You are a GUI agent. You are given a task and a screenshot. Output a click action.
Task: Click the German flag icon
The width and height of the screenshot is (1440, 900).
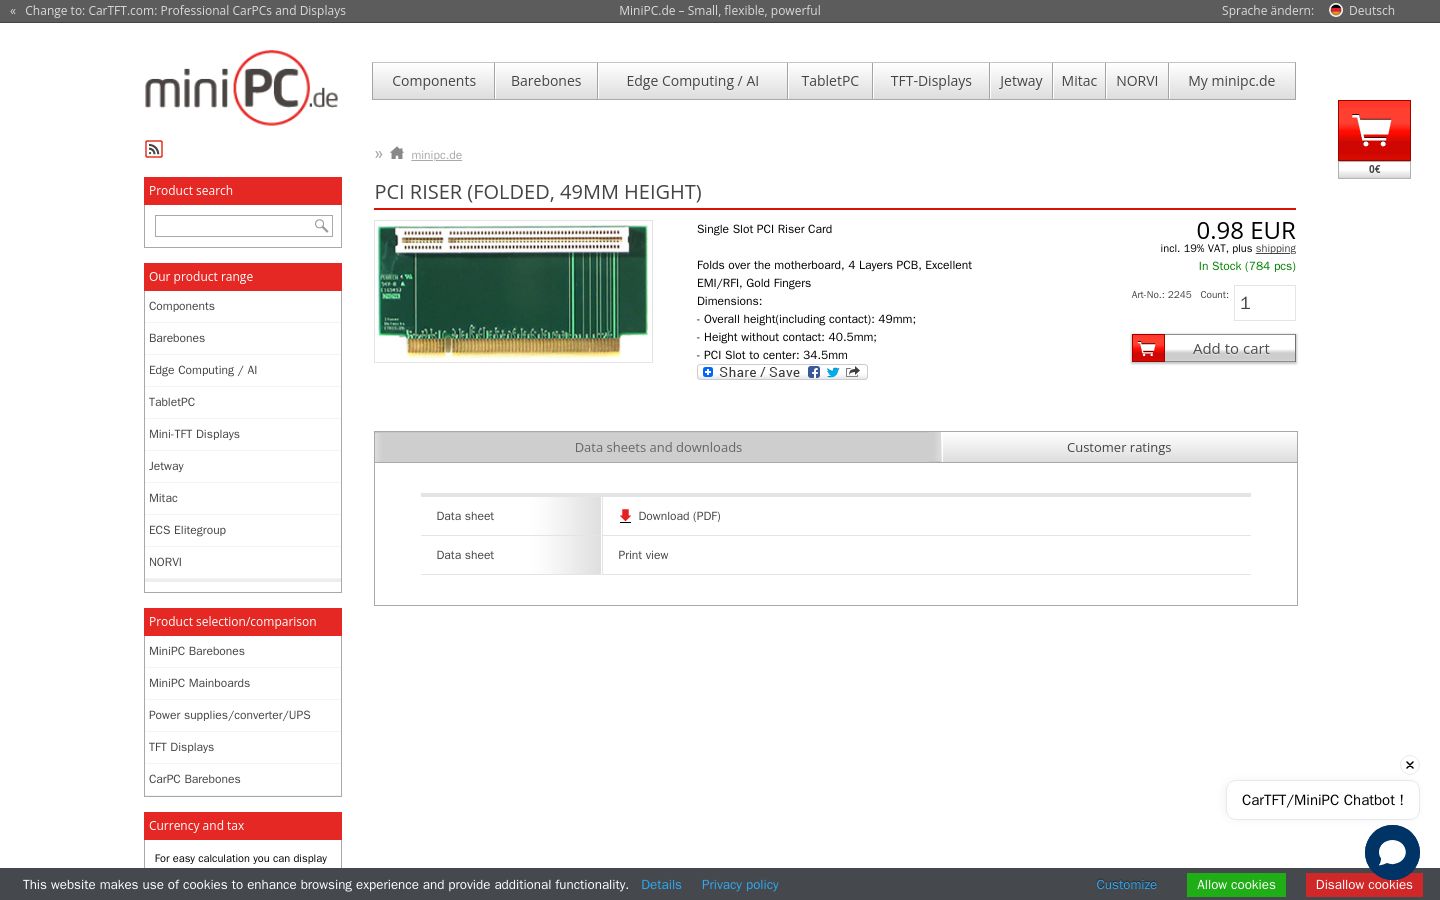[1336, 10]
